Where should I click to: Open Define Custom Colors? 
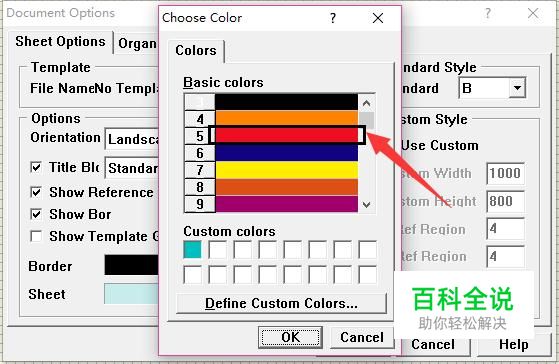pos(281,303)
